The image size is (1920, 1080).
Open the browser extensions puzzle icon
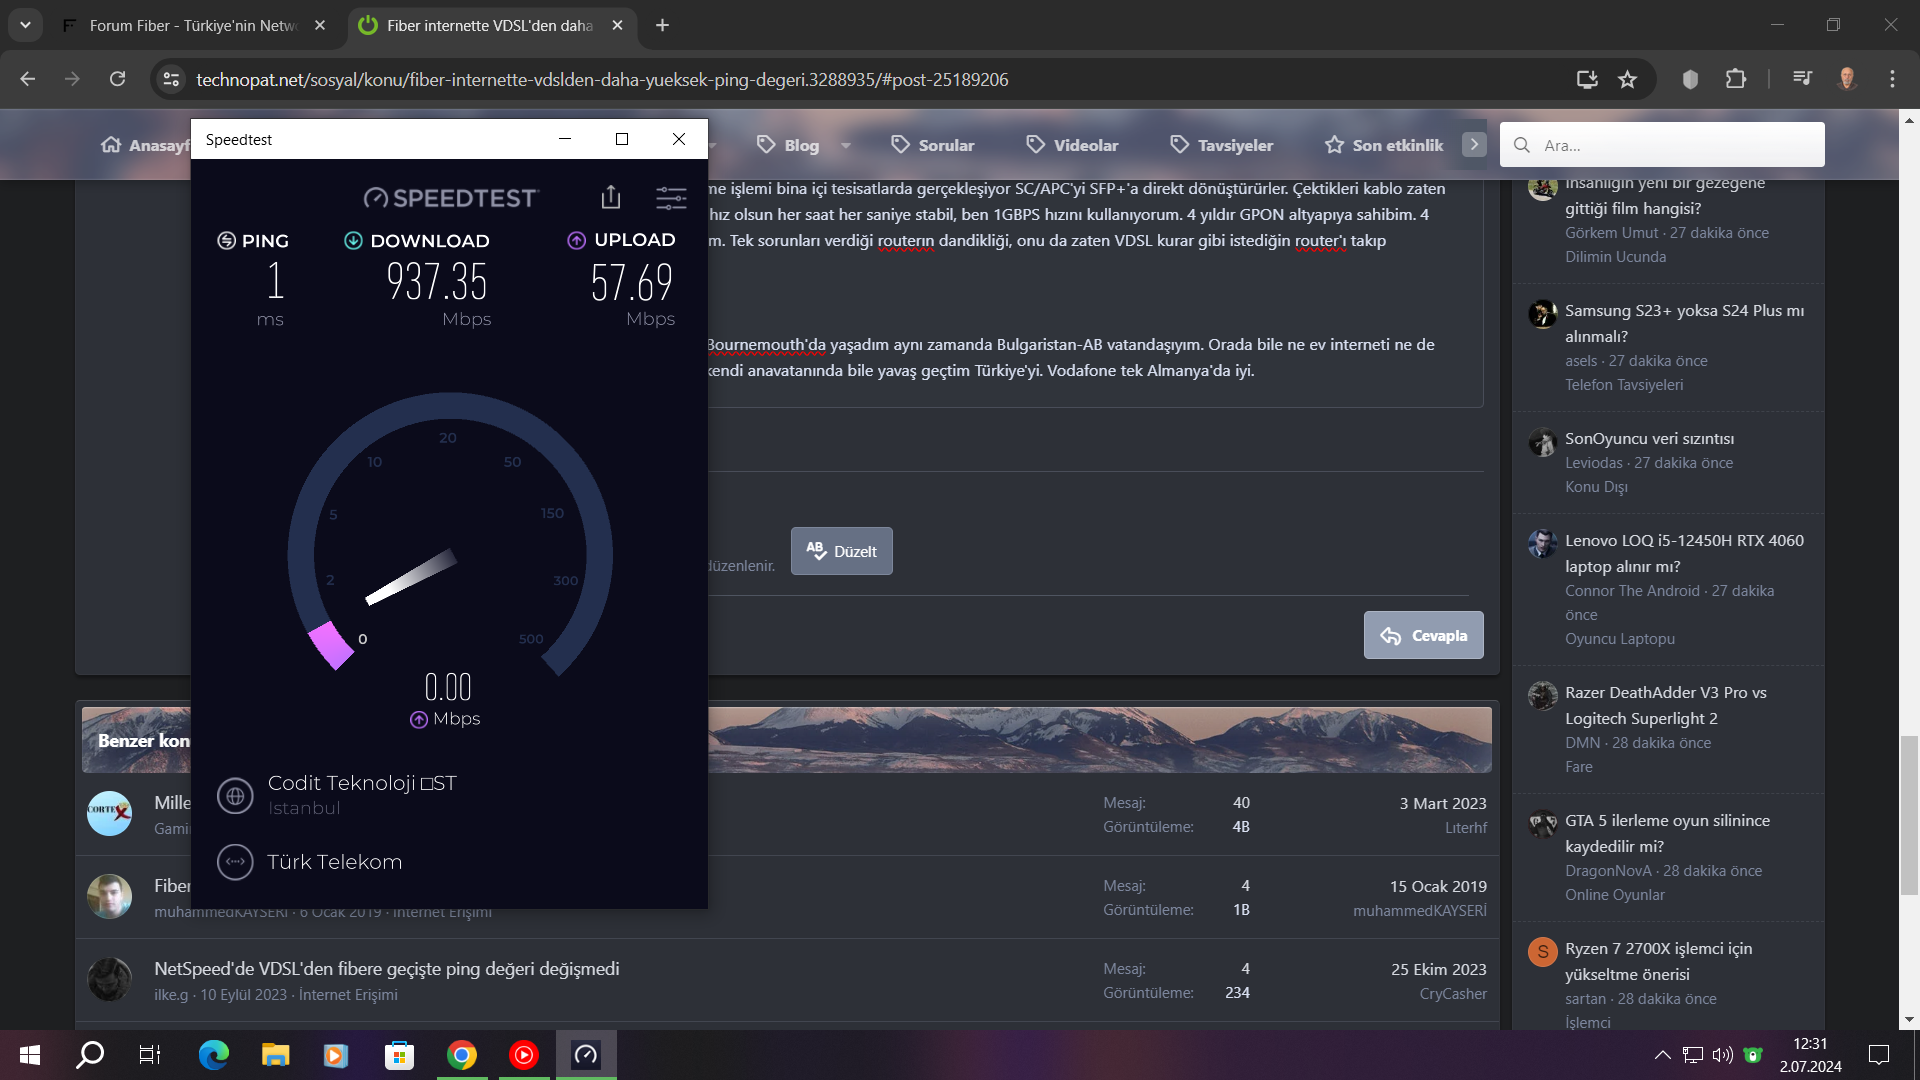click(x=1736, y=79)
